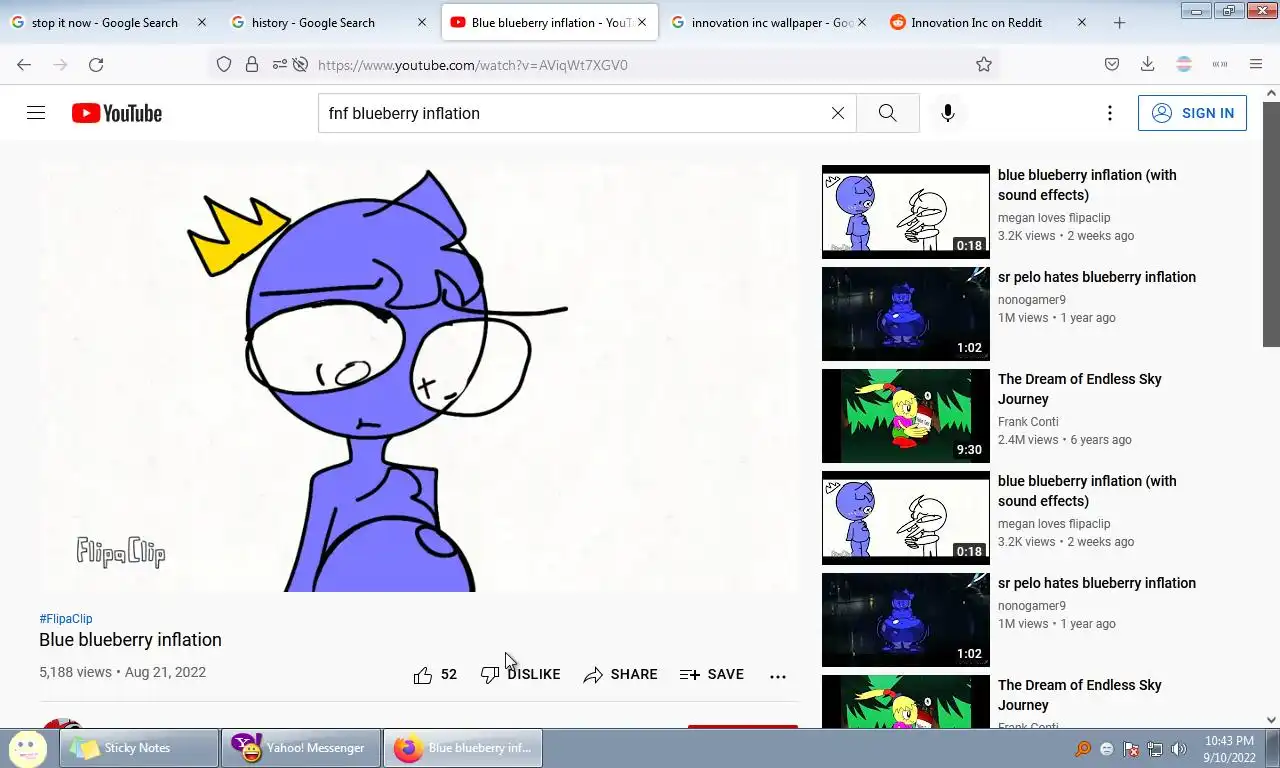Screen dimensions: 1280x768
Task: Open YouTube settings three-dot menu
Action: coord(1109,113)
